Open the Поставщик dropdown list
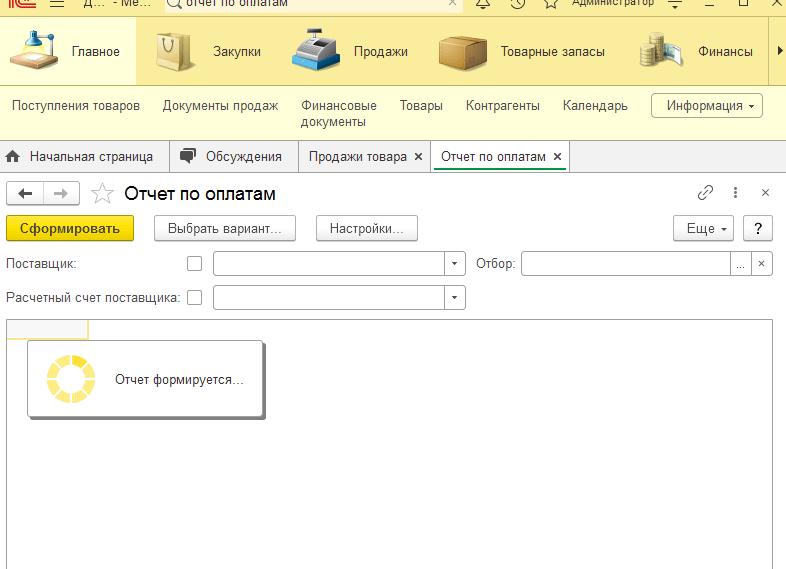This screenshot has height=569, width=786. [454, 264]
